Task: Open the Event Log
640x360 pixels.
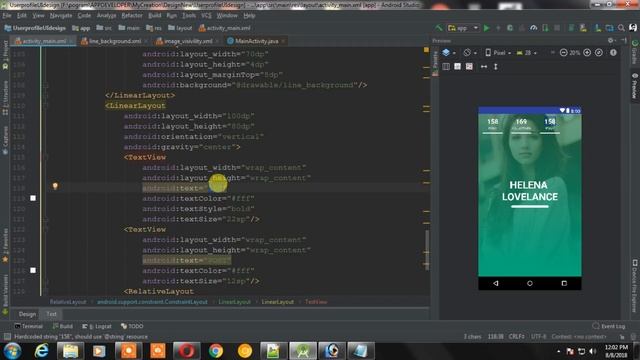Action: point(609,326)
